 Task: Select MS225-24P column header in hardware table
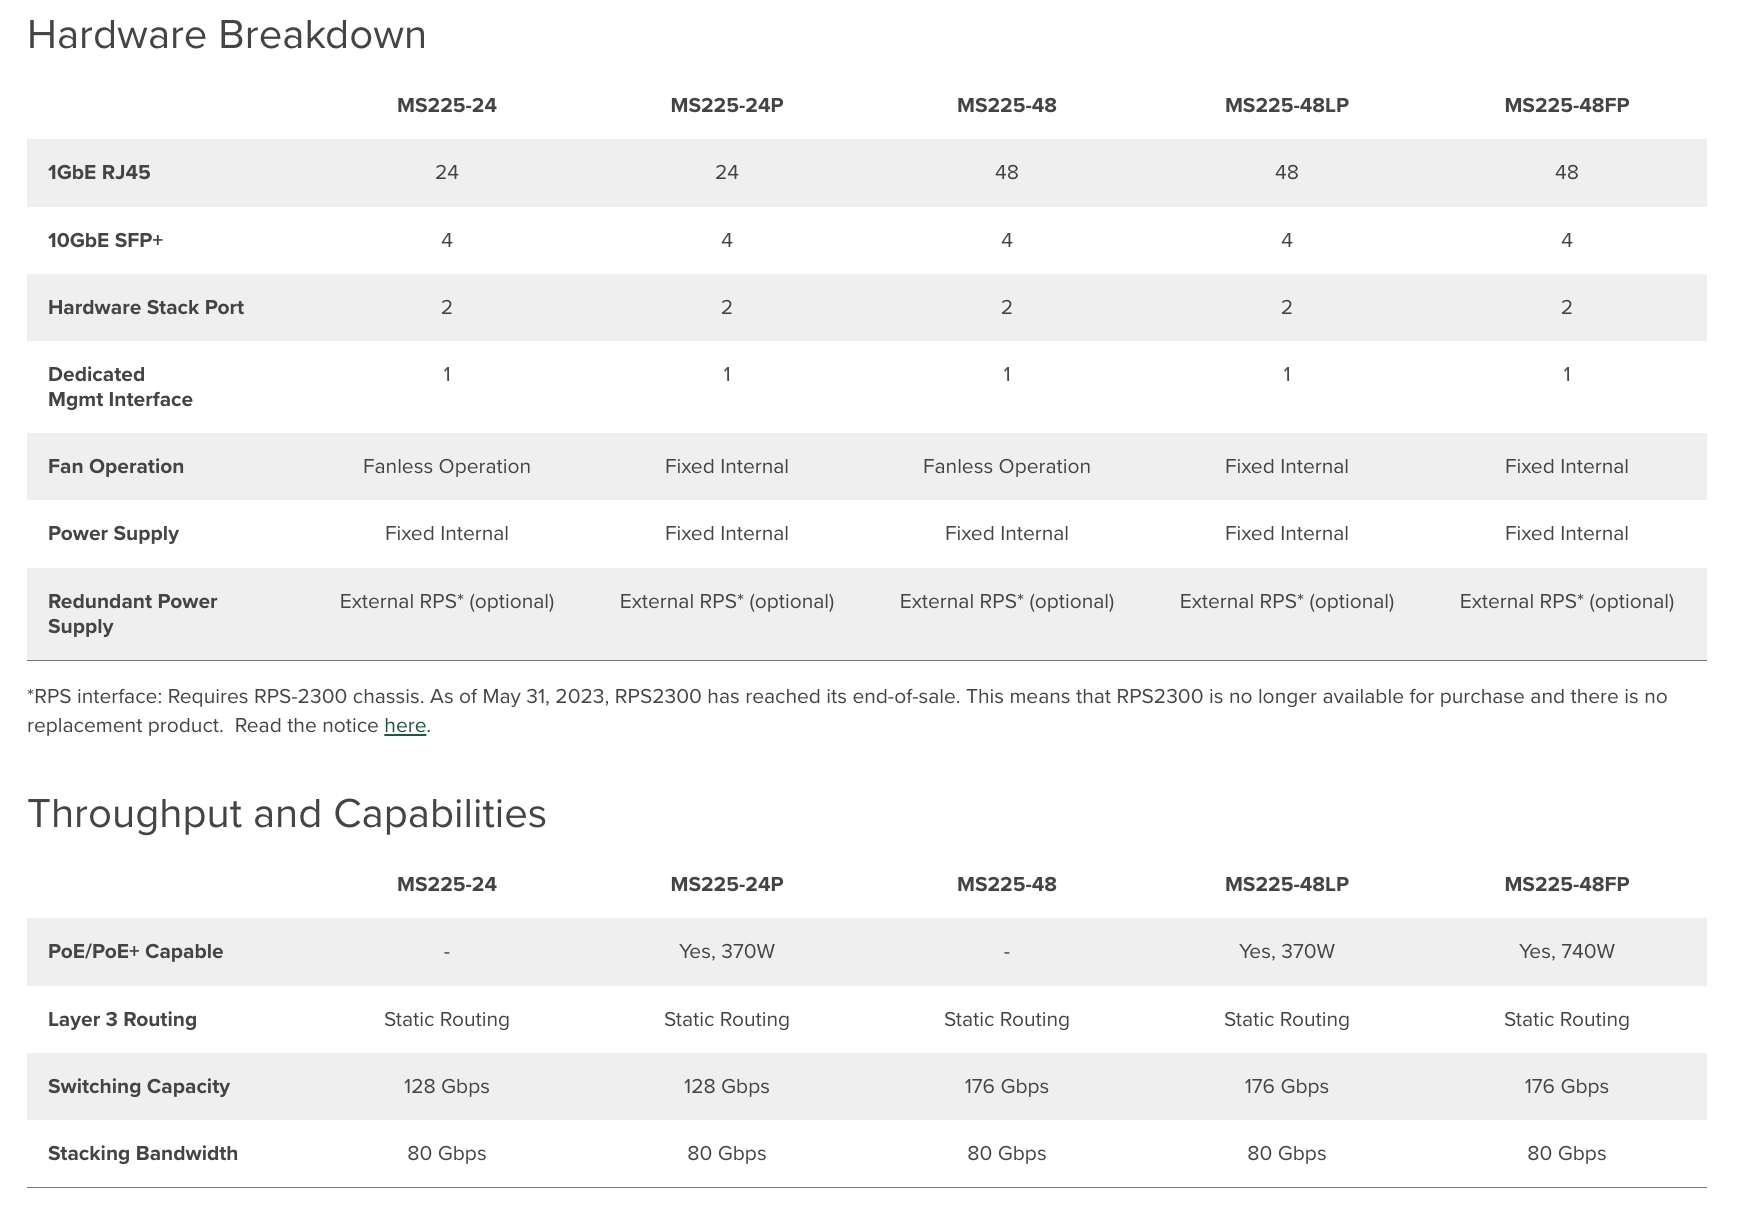point(726,105)
